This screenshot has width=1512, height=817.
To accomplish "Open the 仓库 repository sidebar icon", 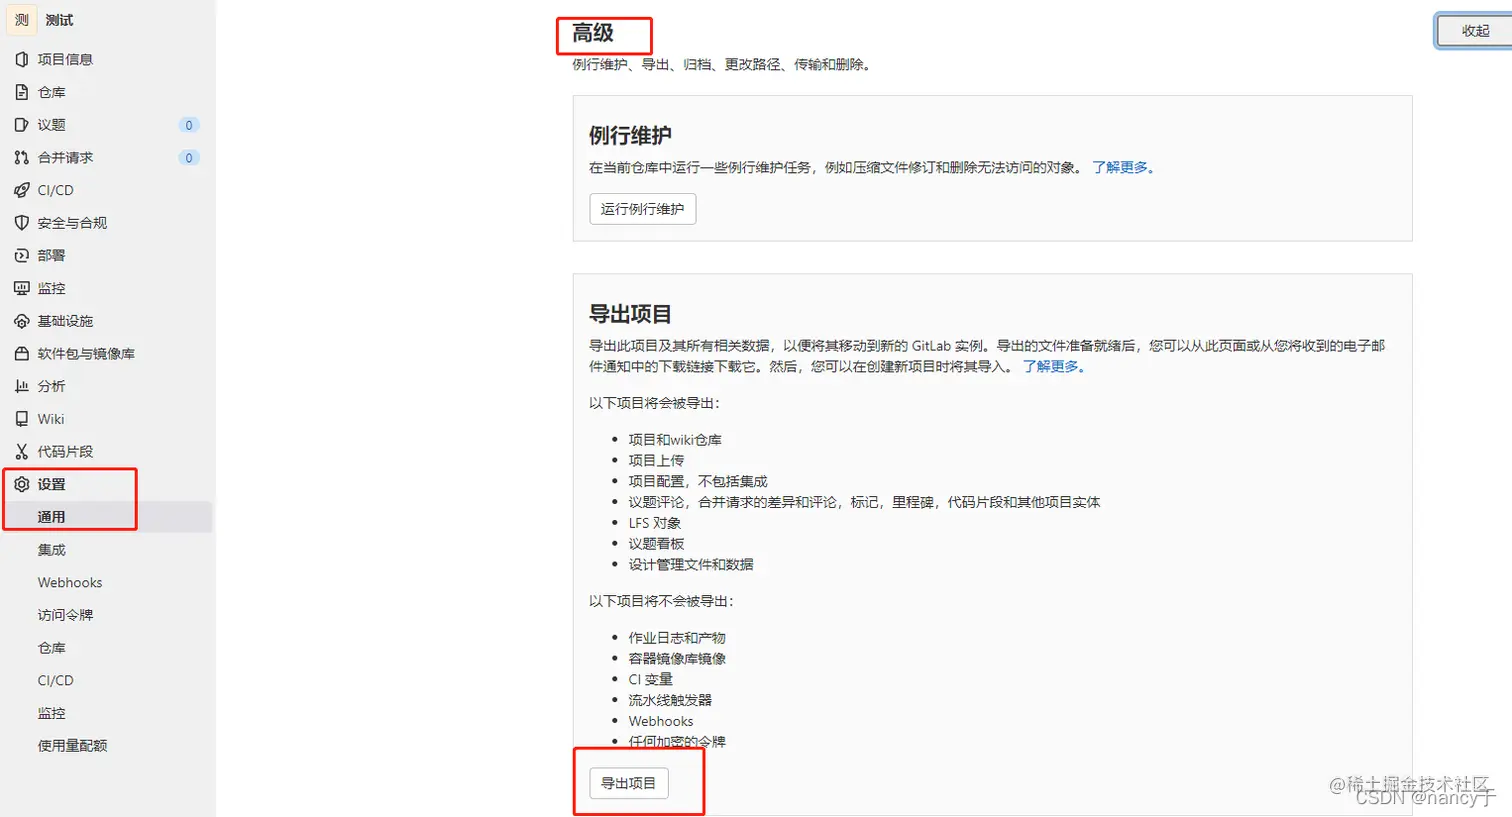I will 23,92.
